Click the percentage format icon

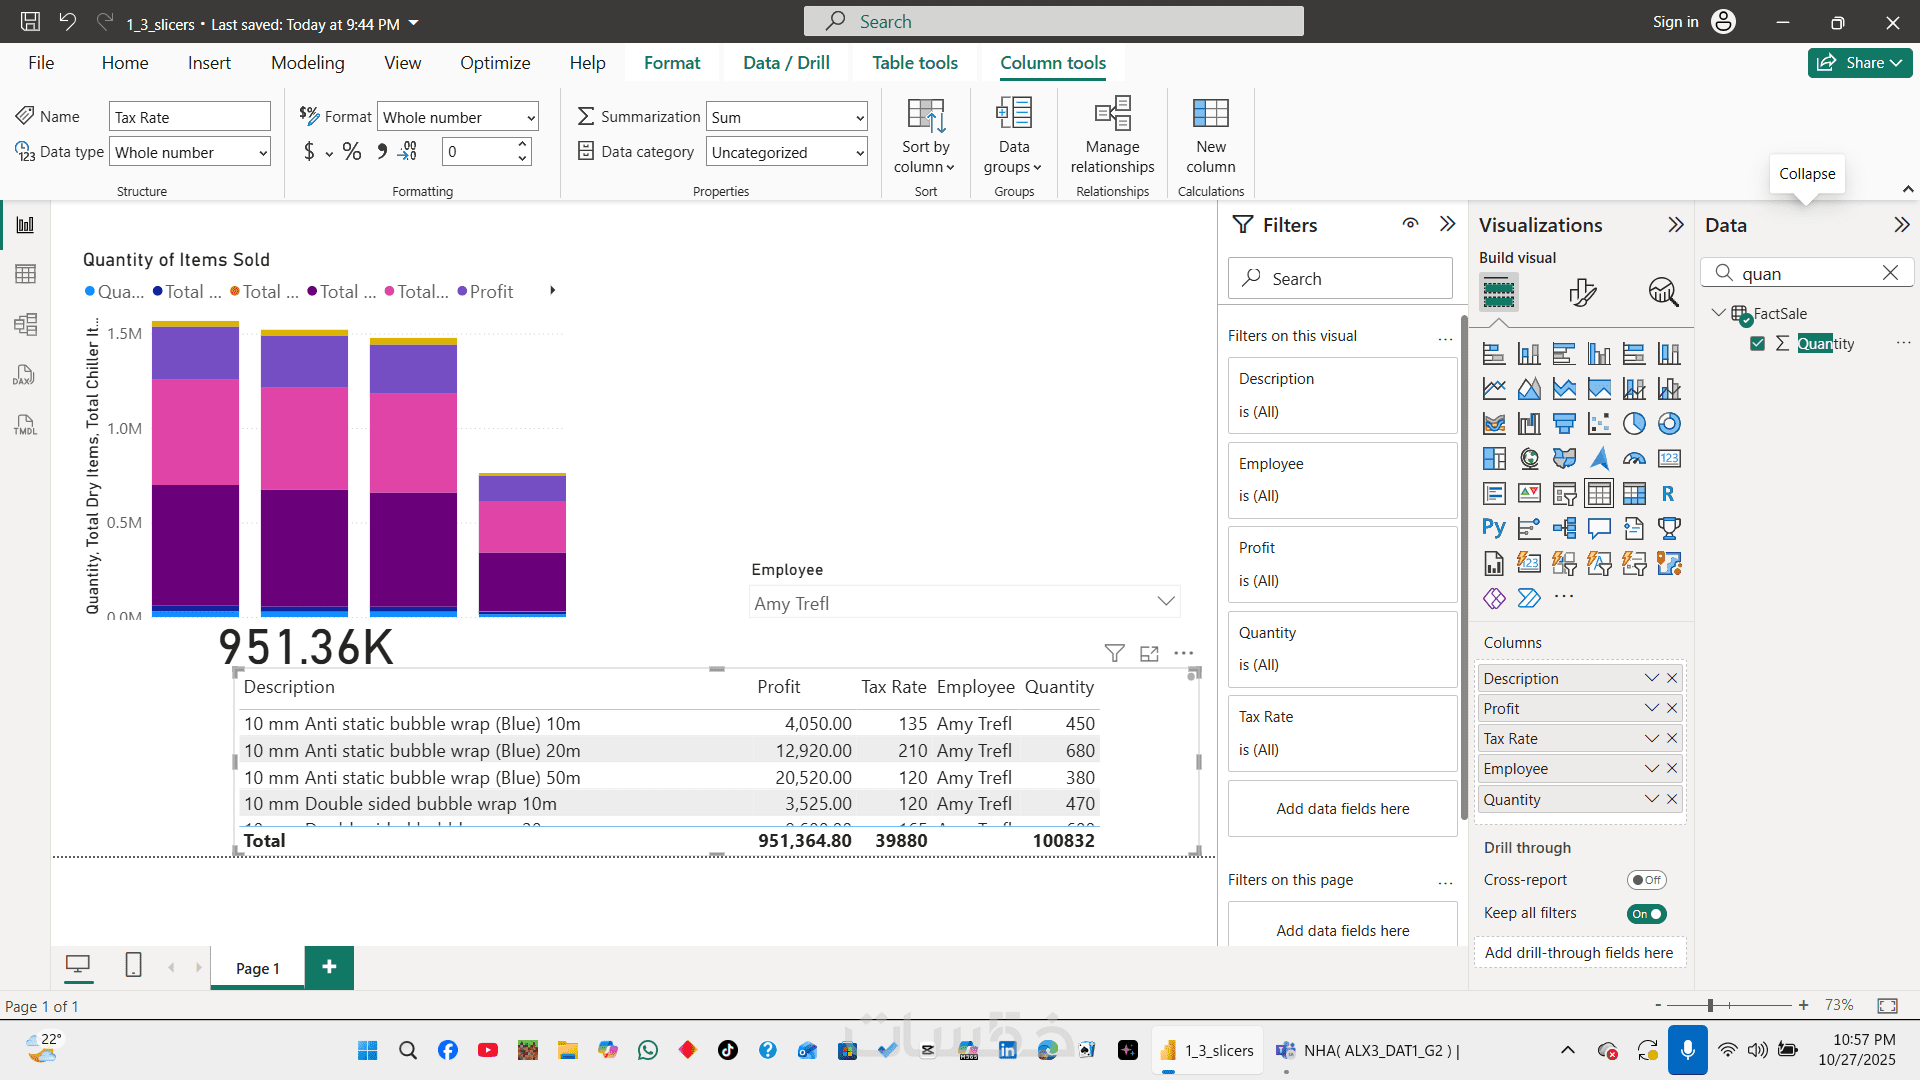pyautogui.click(x=352, y=152)
